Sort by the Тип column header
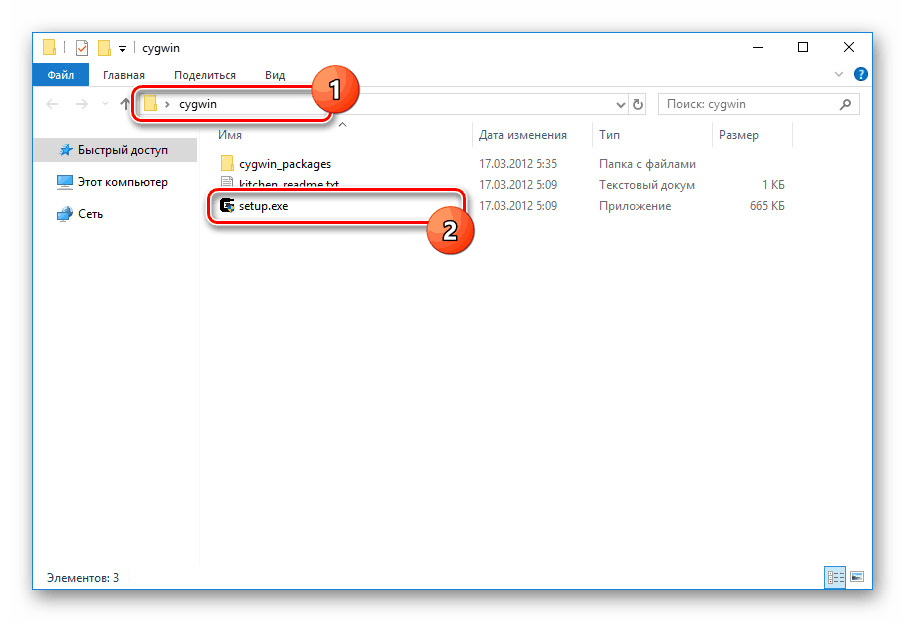 click(x=609, y=135)
